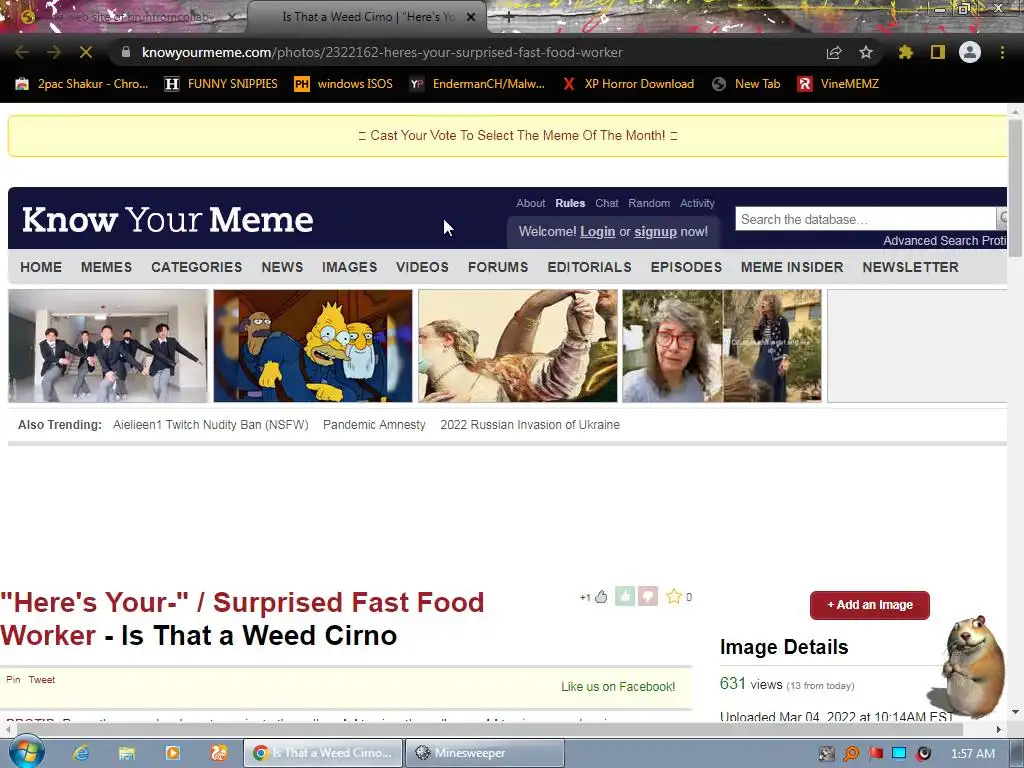Viewport: 1024px width, 768px height.
Task: Go back using the browser back arrow
Action: tap(22, 52)
